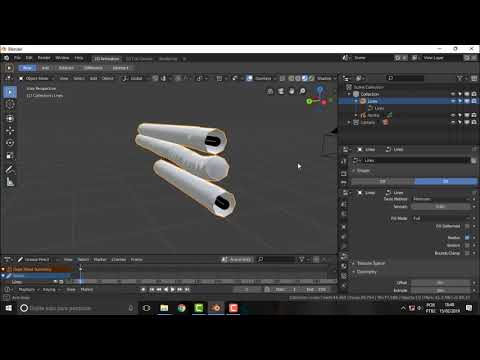Select LookDev viewport shading icon

click(305, 78)
